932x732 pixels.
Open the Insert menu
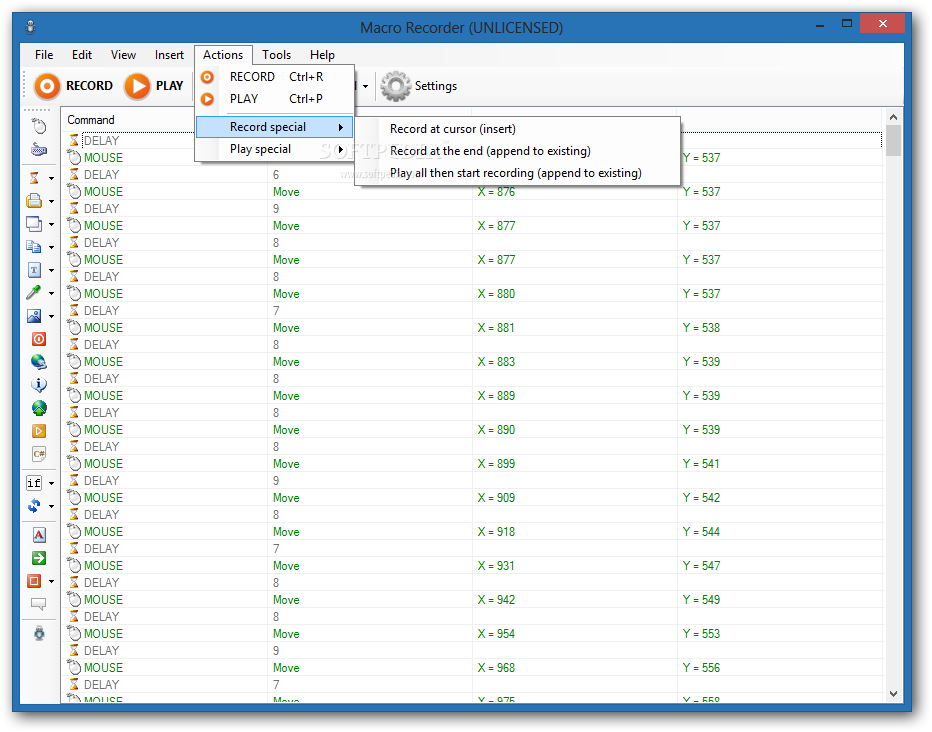click(x=169, y=55)
